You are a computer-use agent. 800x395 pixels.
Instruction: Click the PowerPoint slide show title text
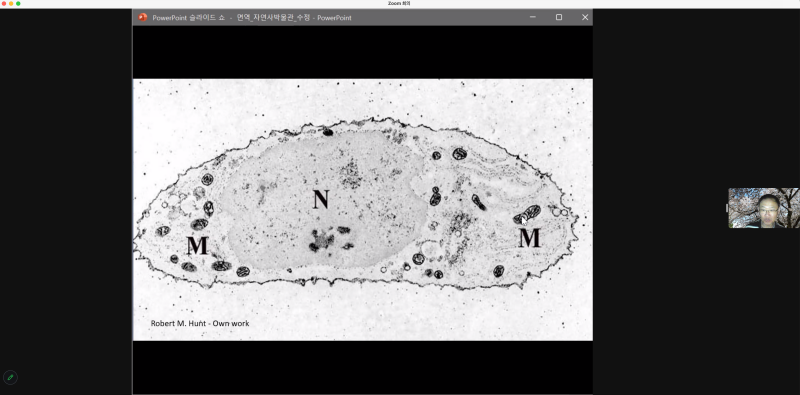tap(252, 18)
